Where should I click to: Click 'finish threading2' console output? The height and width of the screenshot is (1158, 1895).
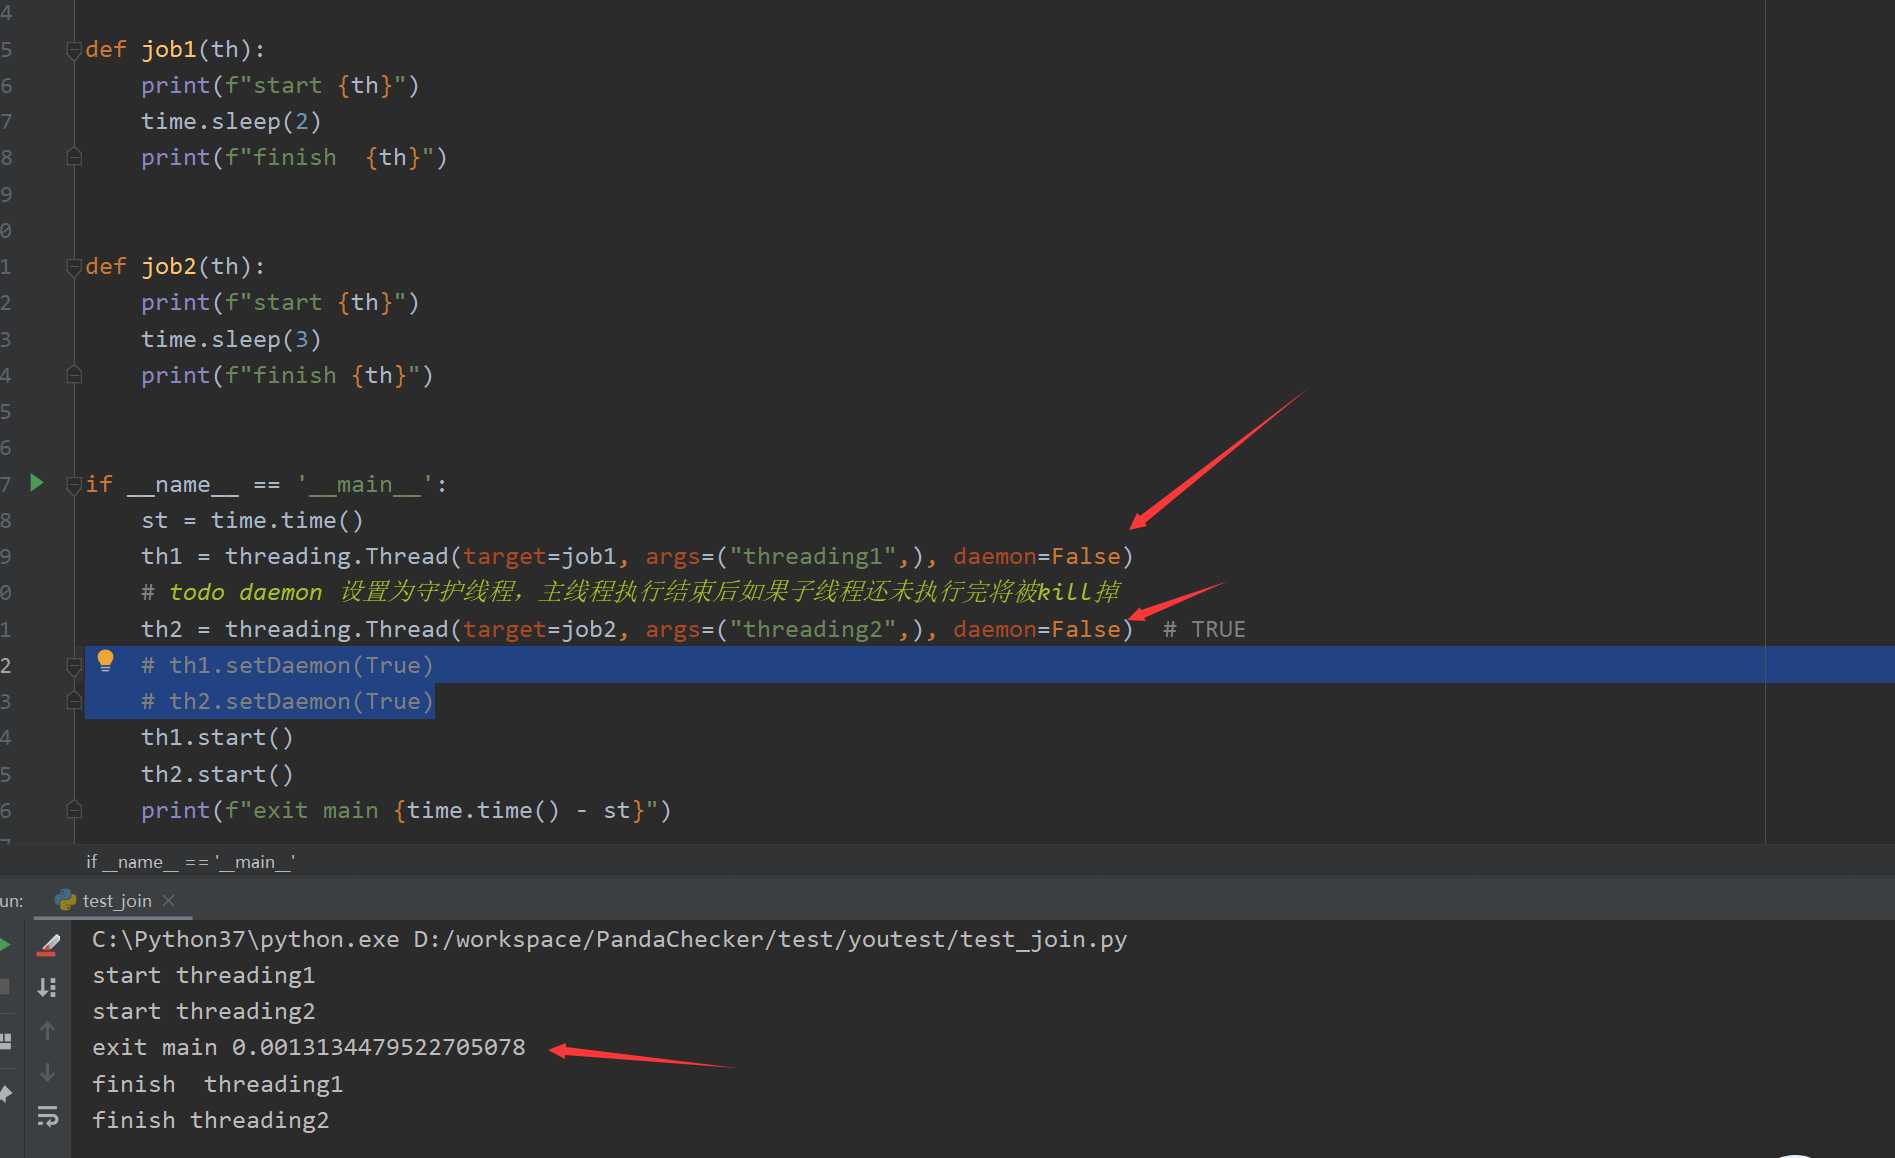click(x=210, y=1120)
